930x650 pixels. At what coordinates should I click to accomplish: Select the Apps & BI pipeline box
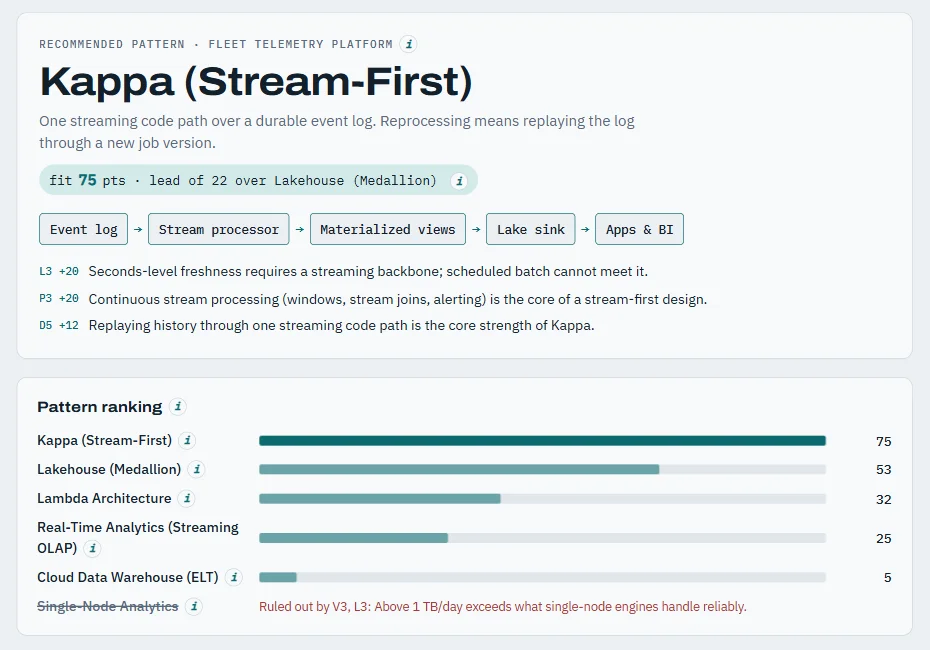[639, 229]
